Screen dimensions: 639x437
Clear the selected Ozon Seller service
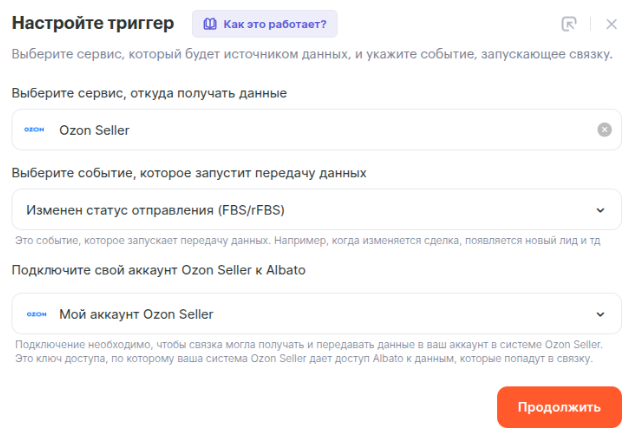click(604, 130)
